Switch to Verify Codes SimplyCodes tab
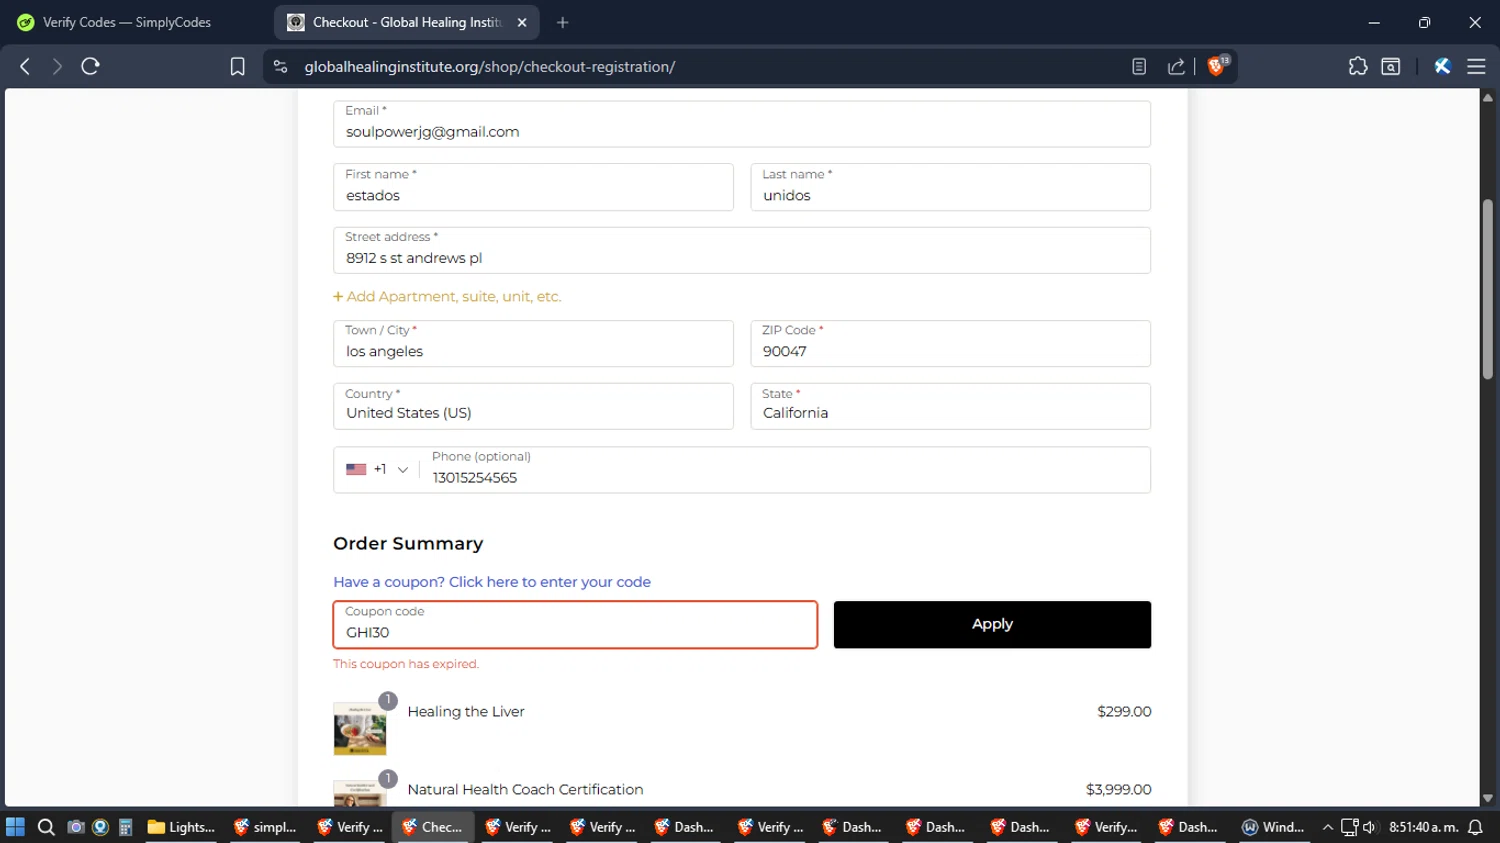This screenshot has height=843, width=1500. [127, 22]
